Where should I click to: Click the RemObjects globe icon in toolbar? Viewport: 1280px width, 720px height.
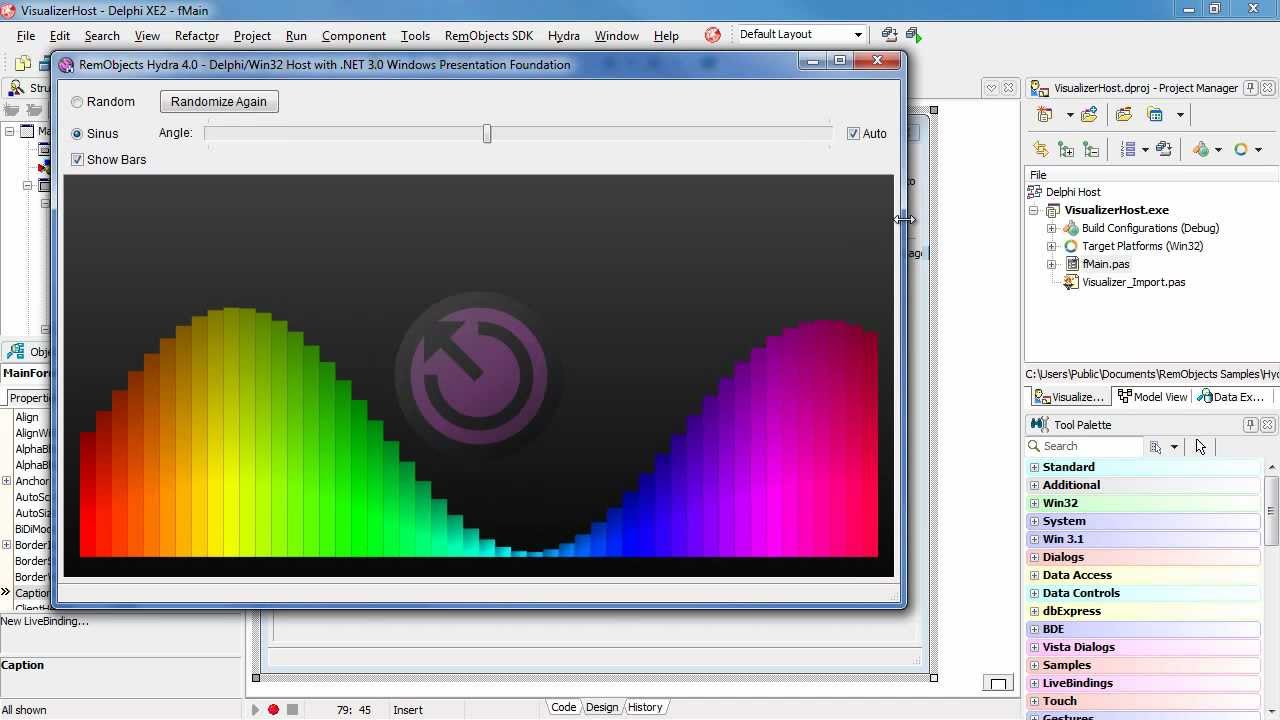click(x=712, y=35)
